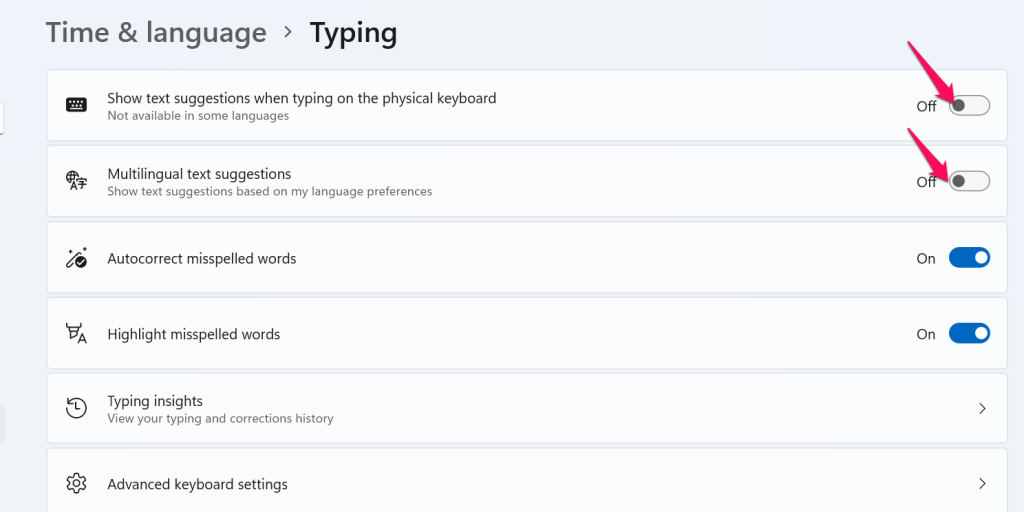
Task: Click the breadcrumb chevron before Typing
Action: pyautogui.click(x=288, y=32)
